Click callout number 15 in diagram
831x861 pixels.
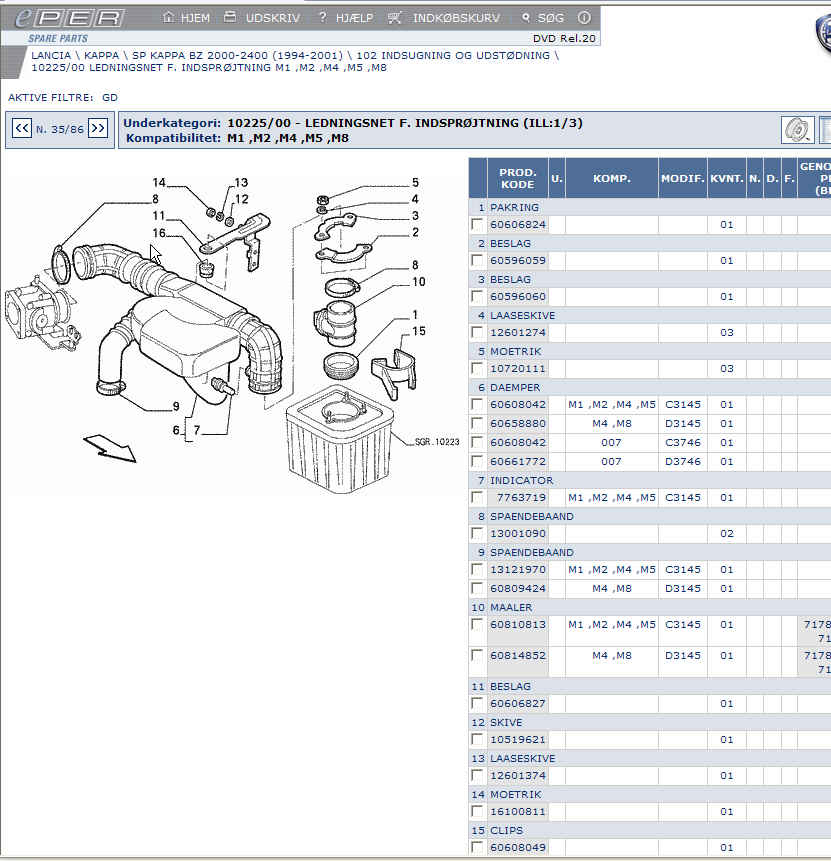coord(419,331)
